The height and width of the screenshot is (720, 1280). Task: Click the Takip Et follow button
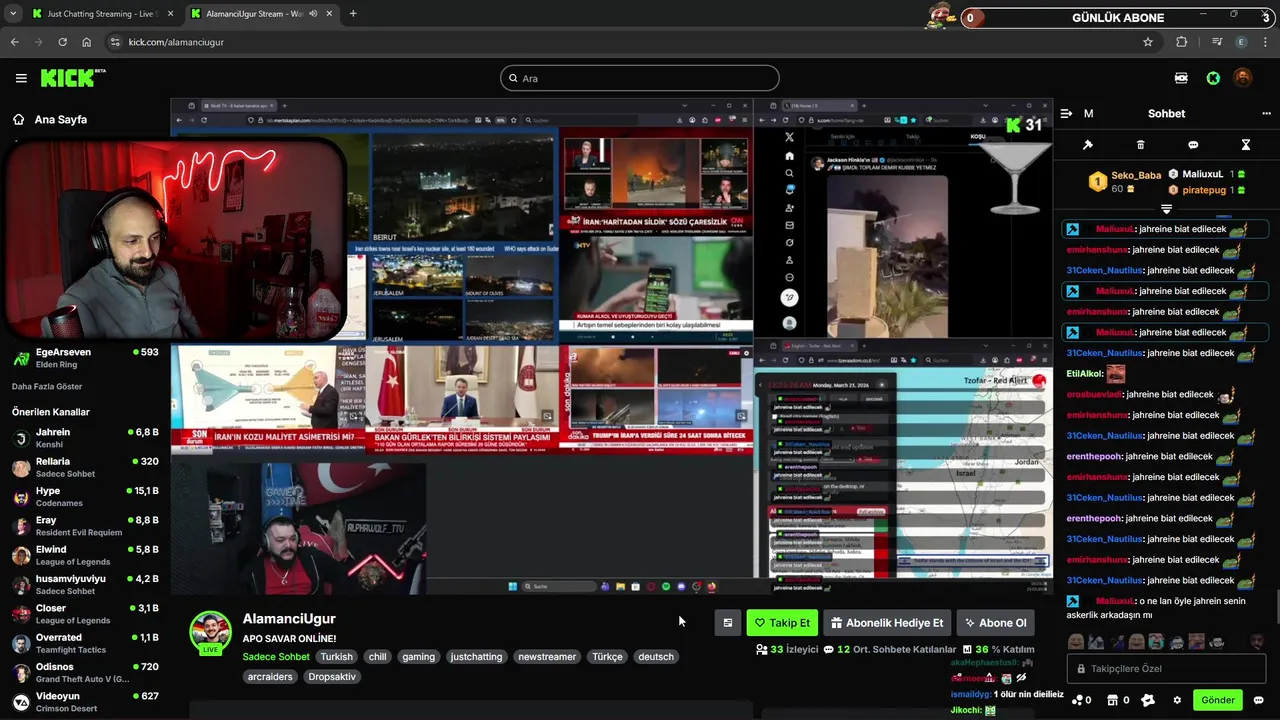(x=782, y=623)
